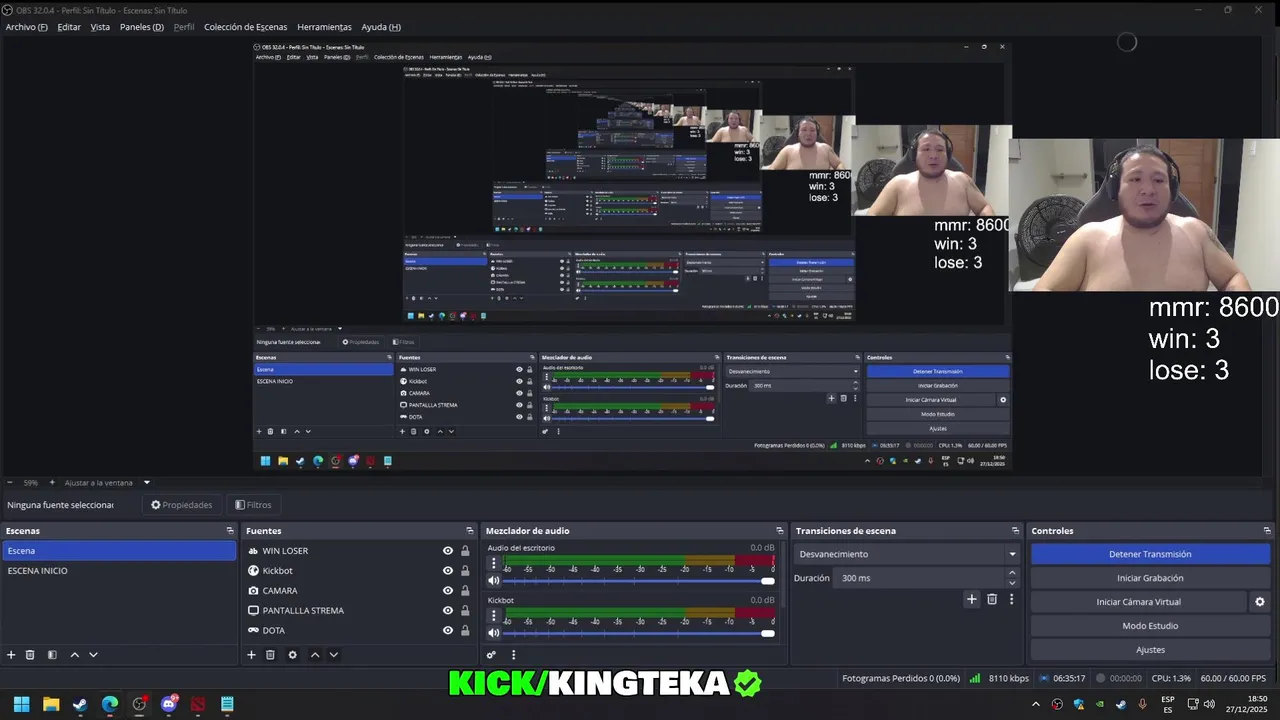Add a scene transition with plus icon
Image resolution: width=1280 pixels, height=720 pixels.
[x=971, y=599]
